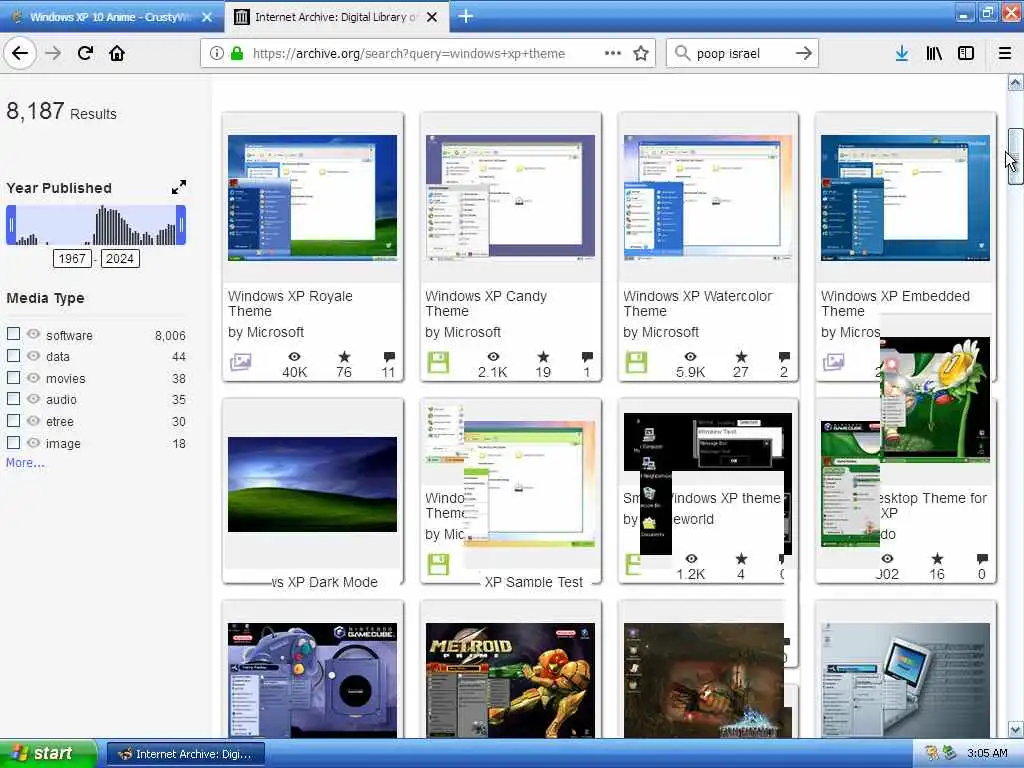Select the Internet Archive tab
This screenshot has height=768, width=1024.
[335, 17]
